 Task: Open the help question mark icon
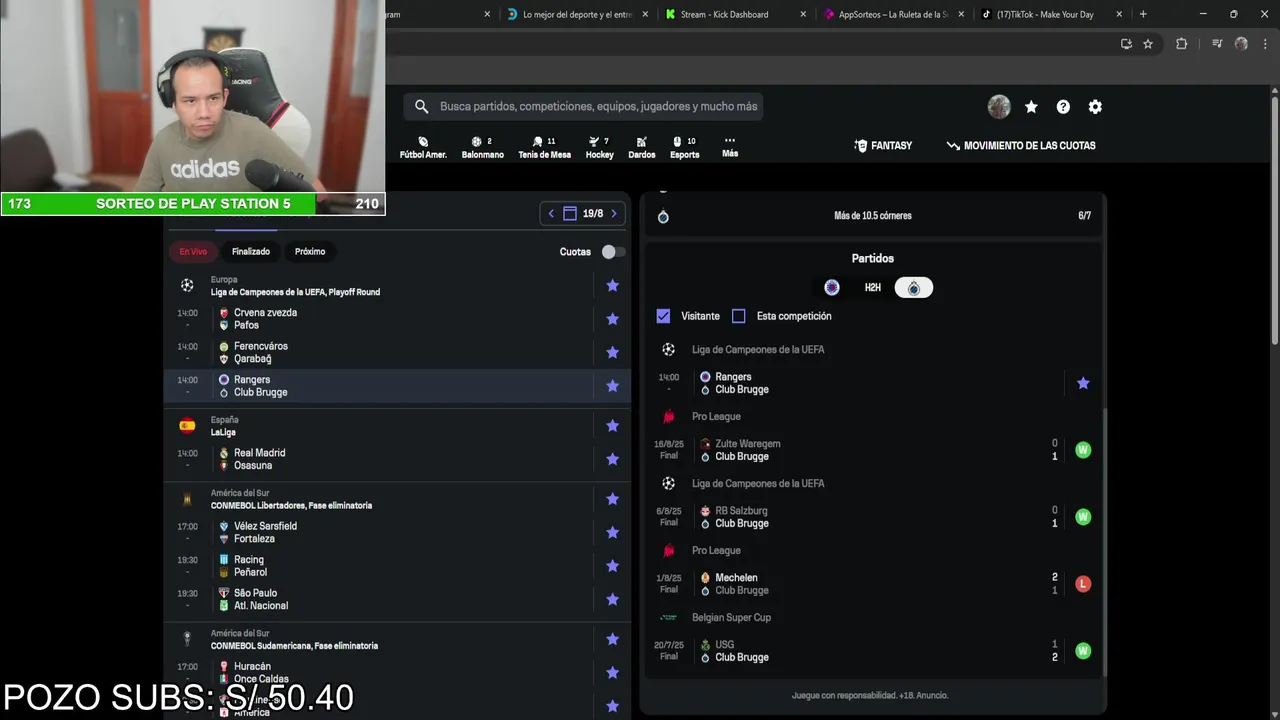(1063, 107)
